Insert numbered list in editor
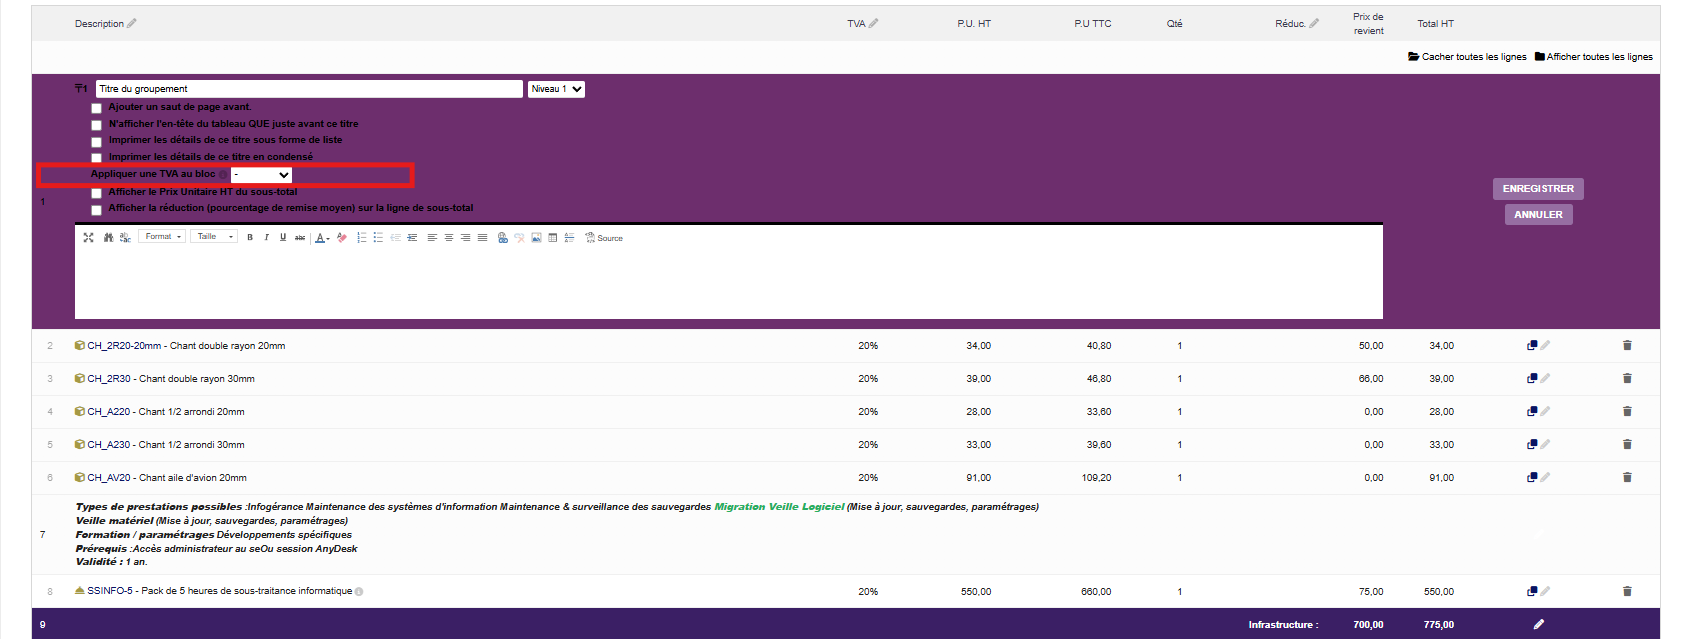Viewport: 1684px width, 639px height. tap(362, 237)
